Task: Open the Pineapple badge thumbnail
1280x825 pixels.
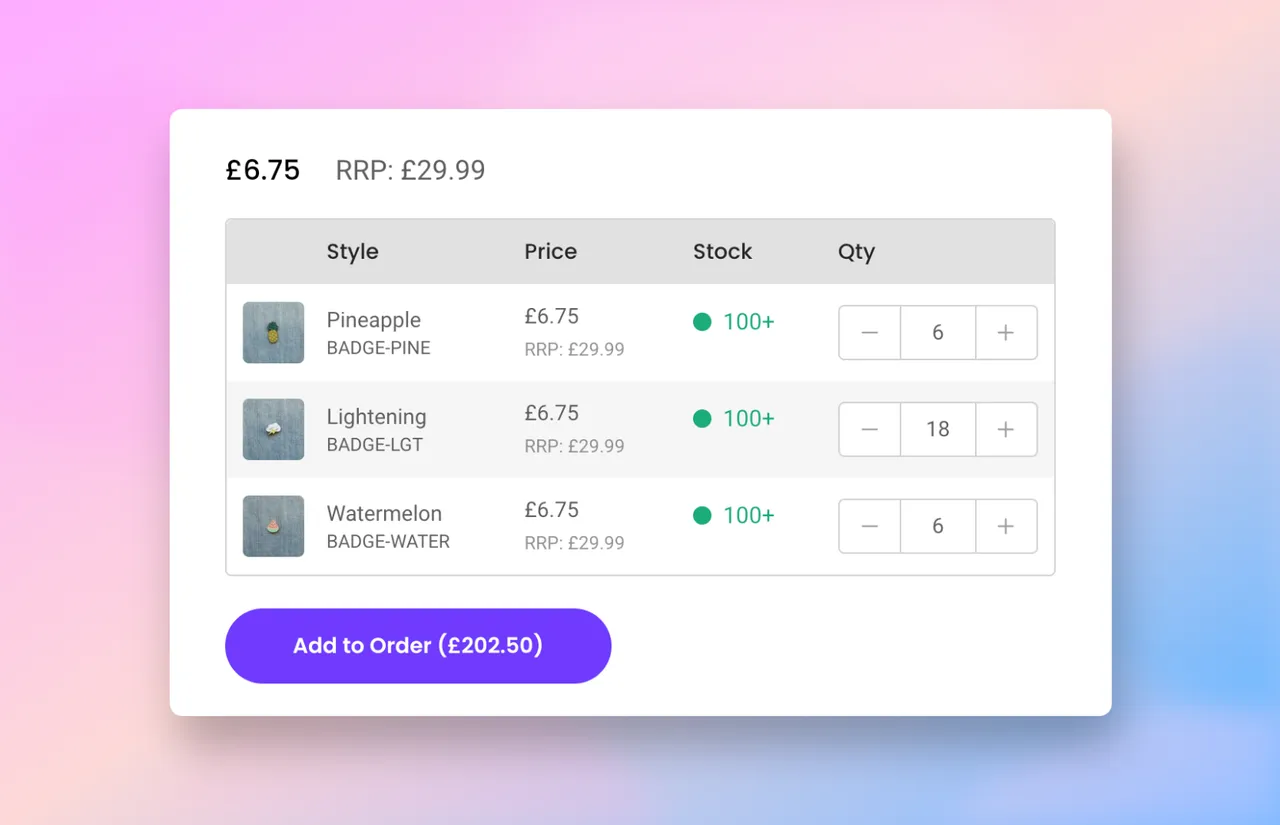Action: click(x=273, y=332)
